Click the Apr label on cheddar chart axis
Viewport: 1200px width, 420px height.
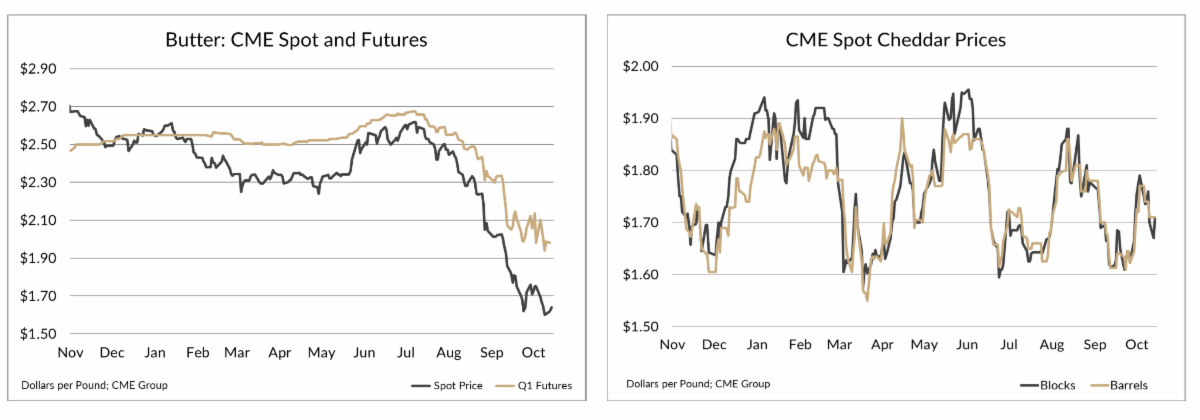pos(883,345)
